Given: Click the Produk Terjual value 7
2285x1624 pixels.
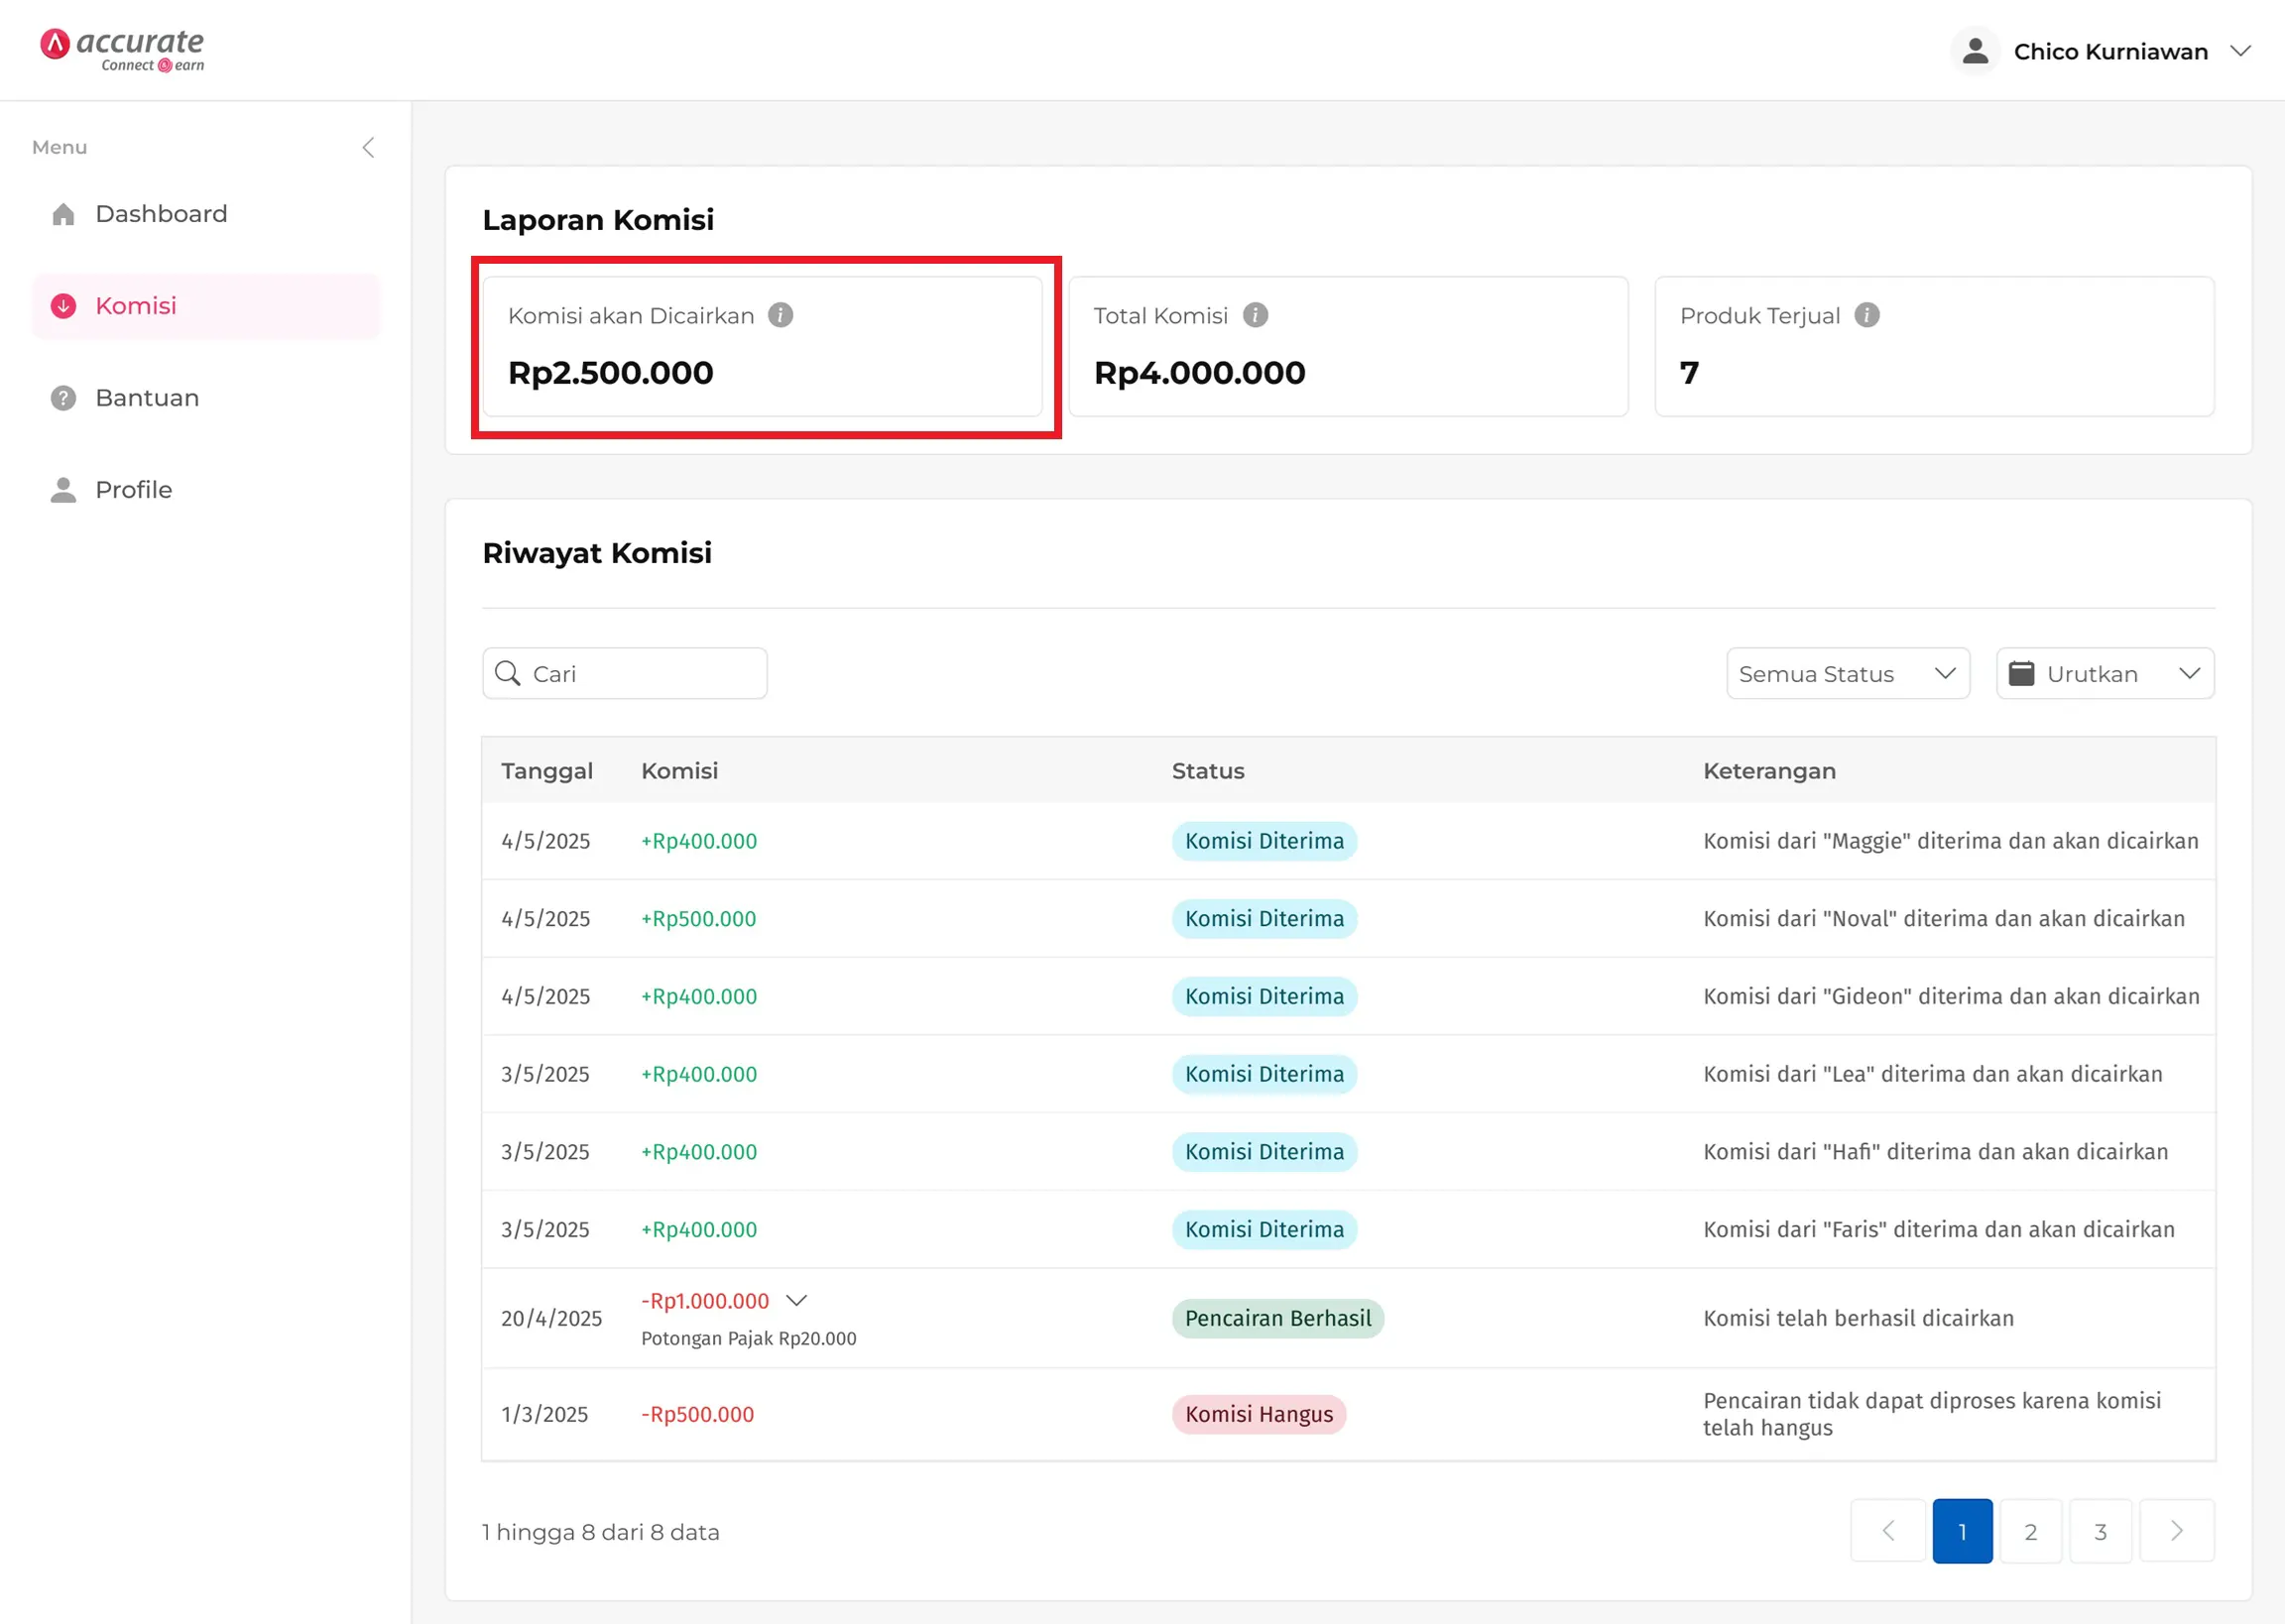Looking at the screenshot, I should pos(1689,372).
